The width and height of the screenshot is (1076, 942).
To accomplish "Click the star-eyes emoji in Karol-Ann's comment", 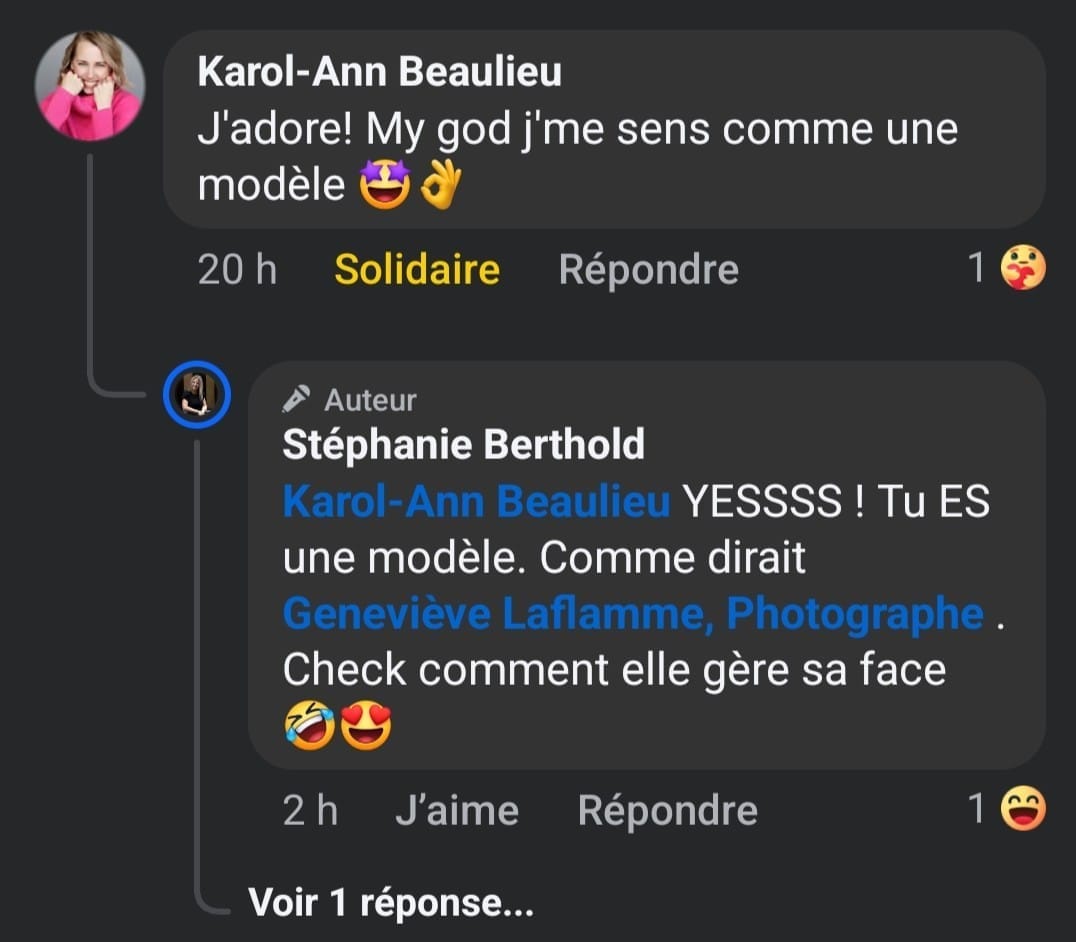I will (385, 185).
